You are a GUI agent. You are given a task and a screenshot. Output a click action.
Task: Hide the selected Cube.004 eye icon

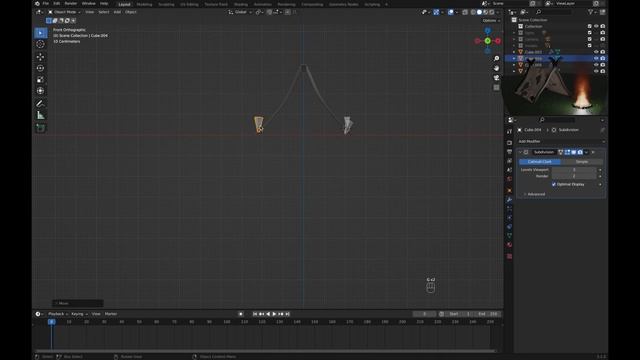pyautogui.click(x=596, y=58)
